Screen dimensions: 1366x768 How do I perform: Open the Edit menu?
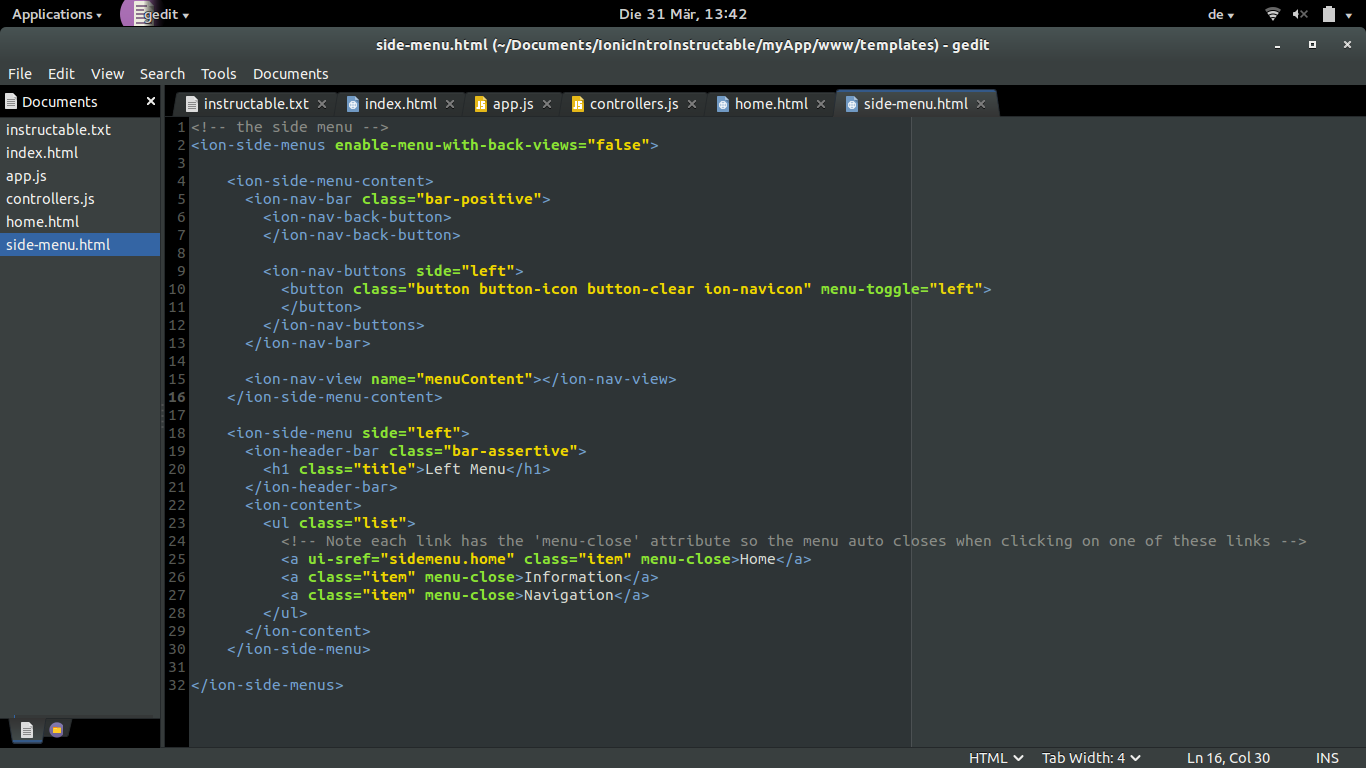61,74
